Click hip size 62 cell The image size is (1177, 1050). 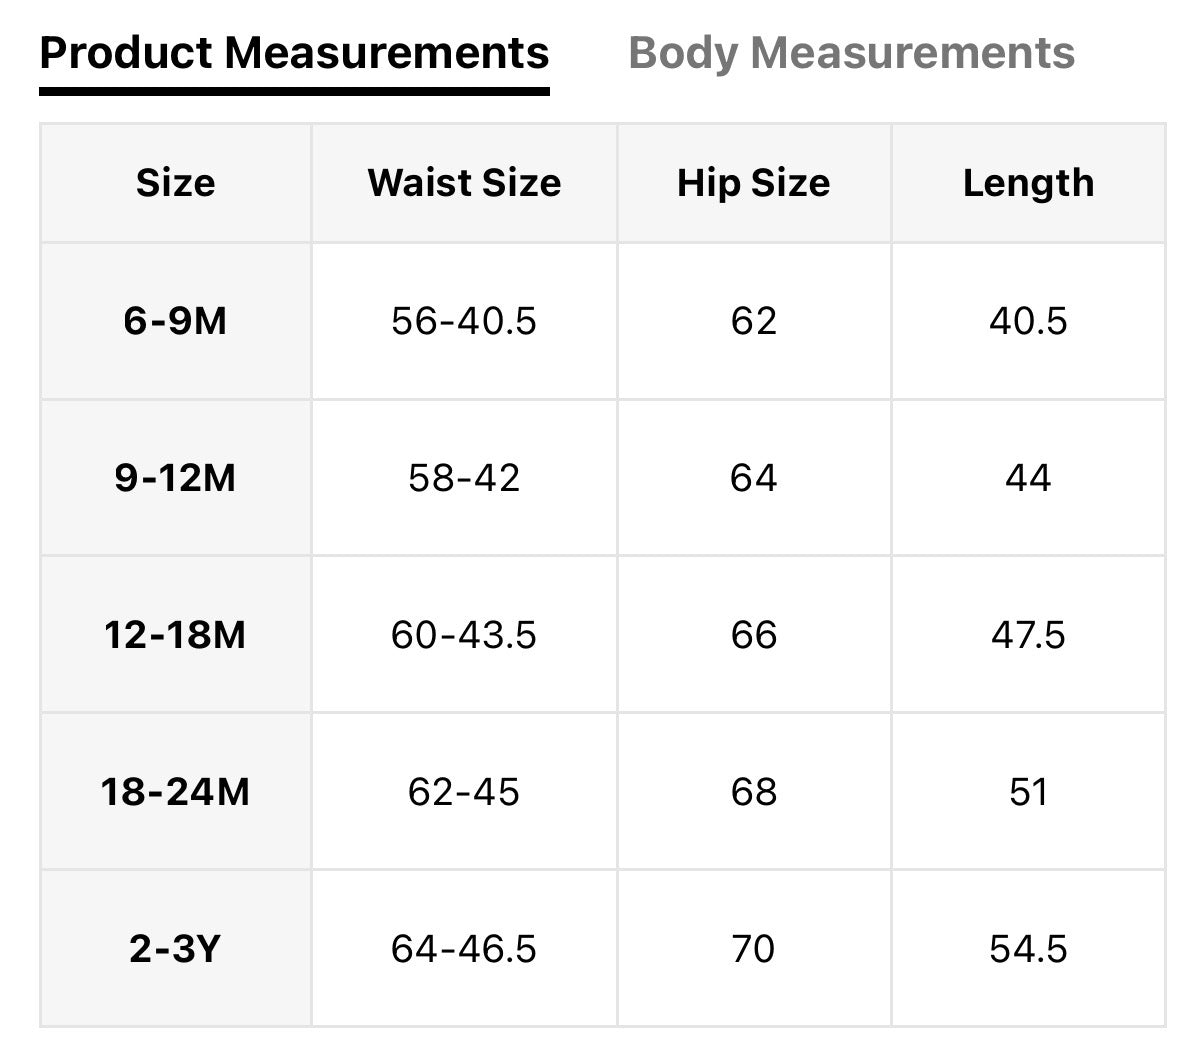[x=753, y=321]
